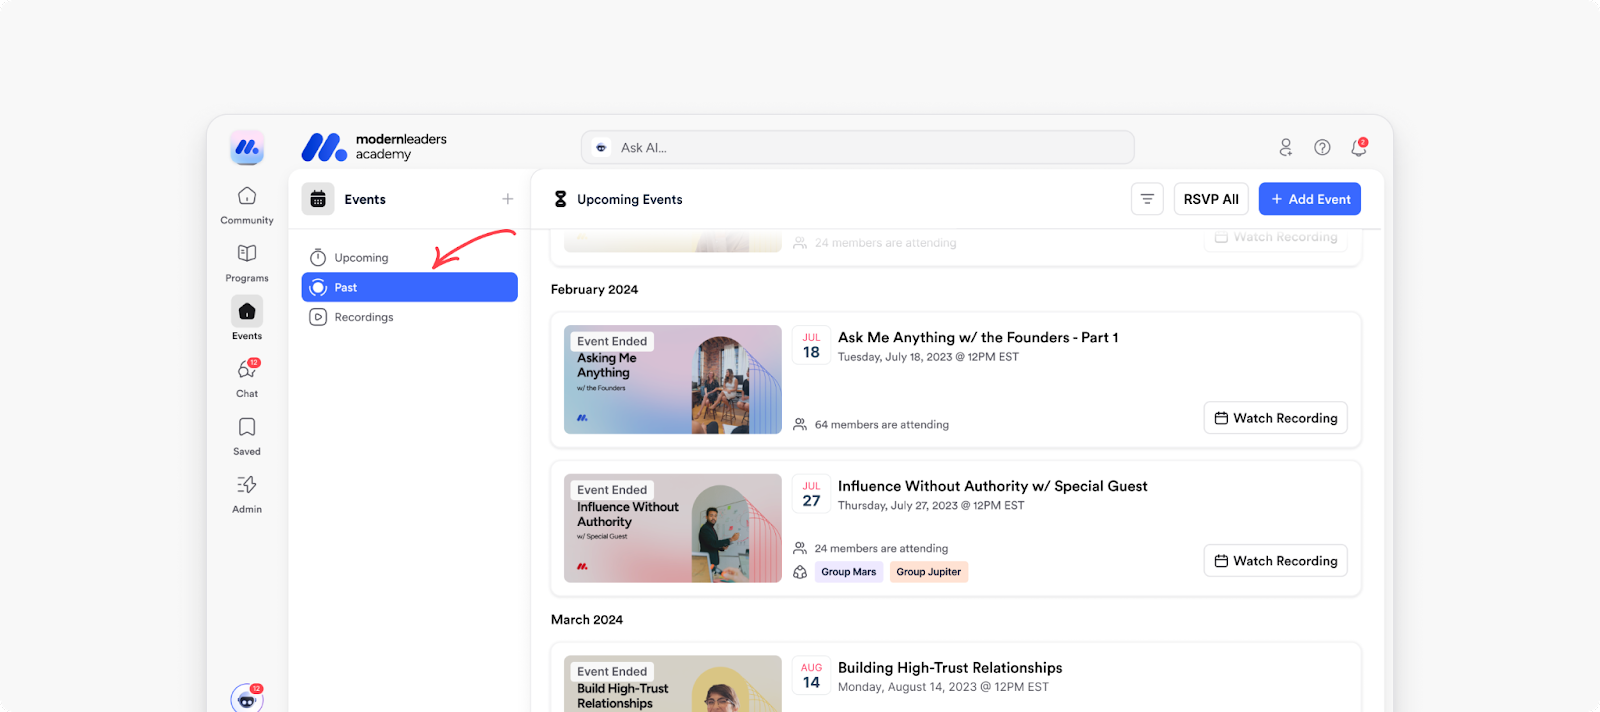This screenshot has height=712, width=1600.
Task: Open Ask Me Anything w/ the Founders title
Action: pyautogui.click(x=978, y=338)
